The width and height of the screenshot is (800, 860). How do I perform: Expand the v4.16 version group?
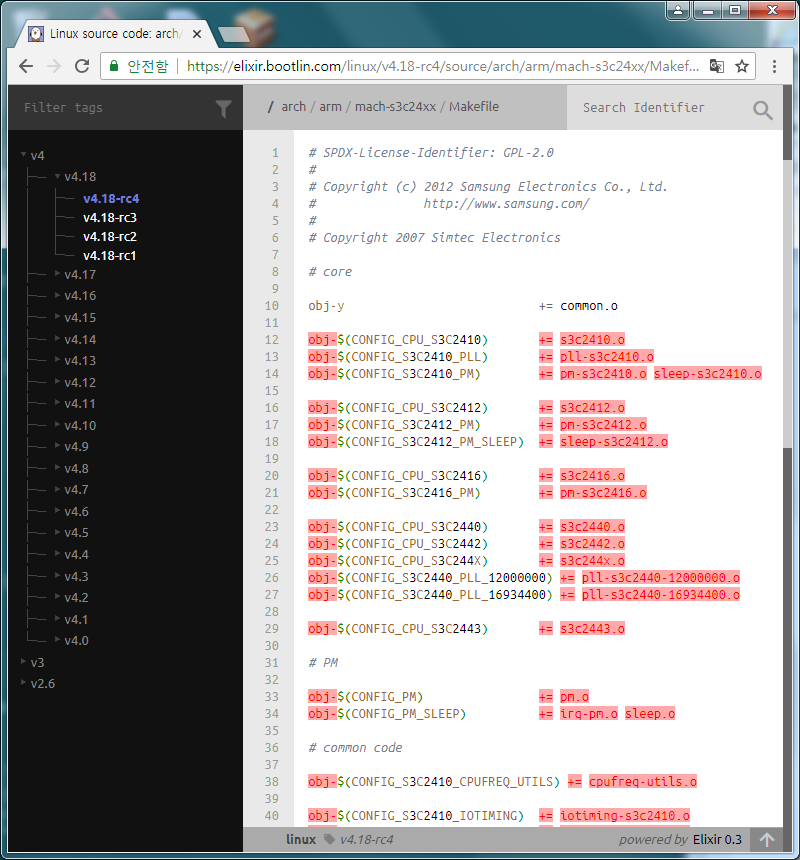57,295
